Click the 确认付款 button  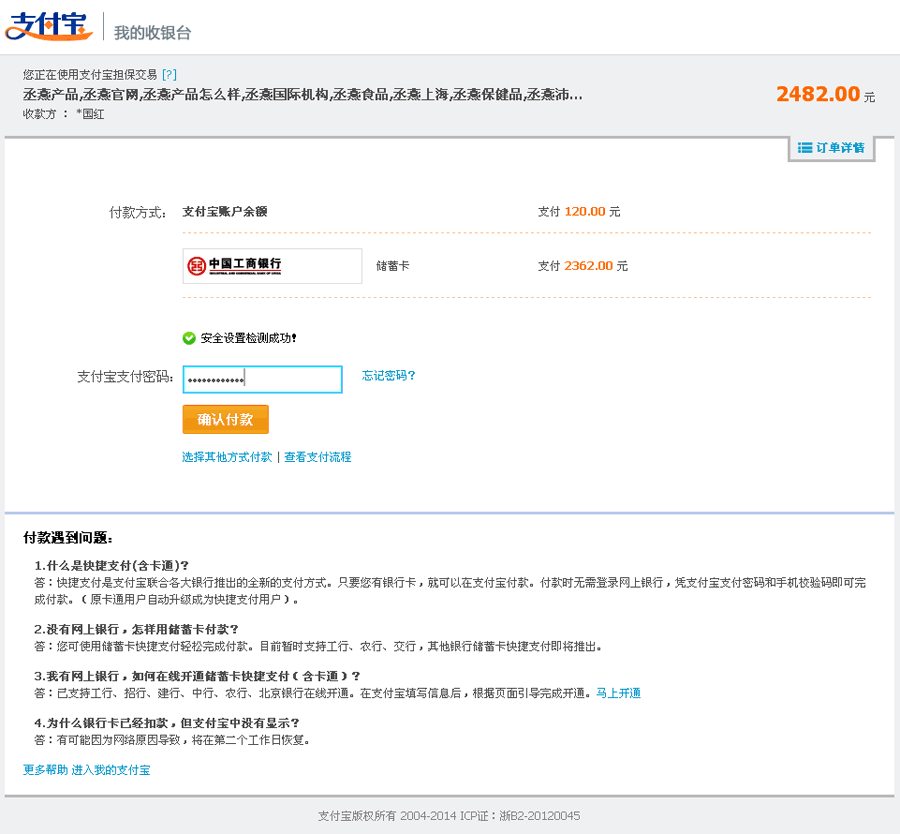[226, 420]
